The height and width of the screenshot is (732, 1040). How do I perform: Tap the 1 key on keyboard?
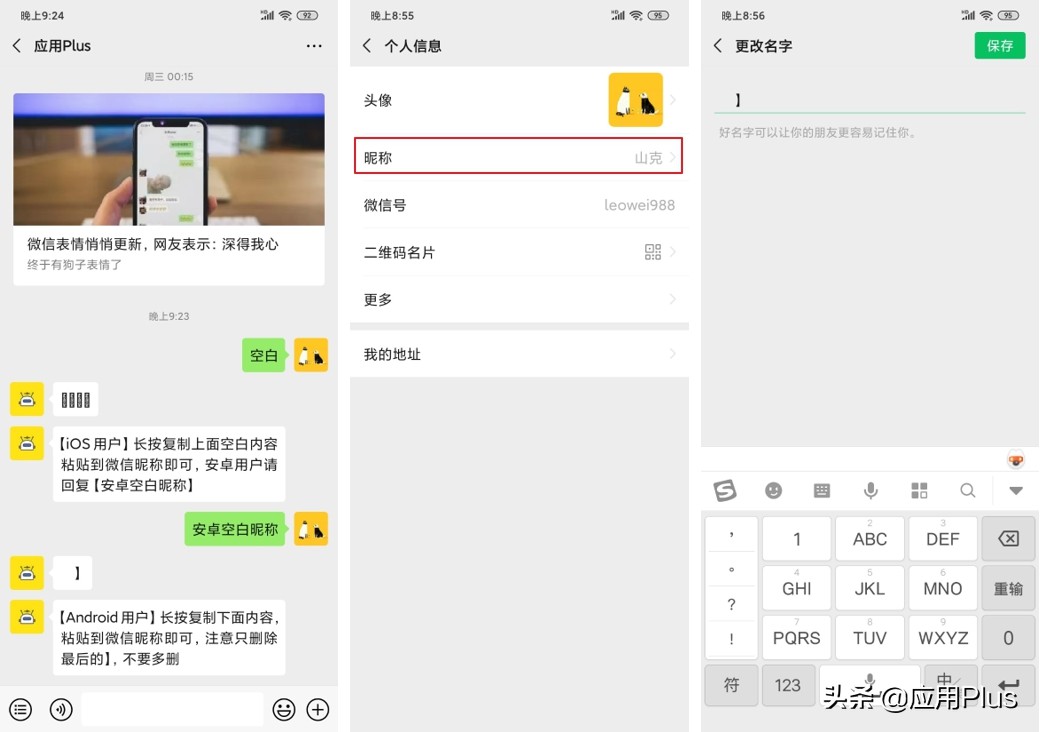797,539
